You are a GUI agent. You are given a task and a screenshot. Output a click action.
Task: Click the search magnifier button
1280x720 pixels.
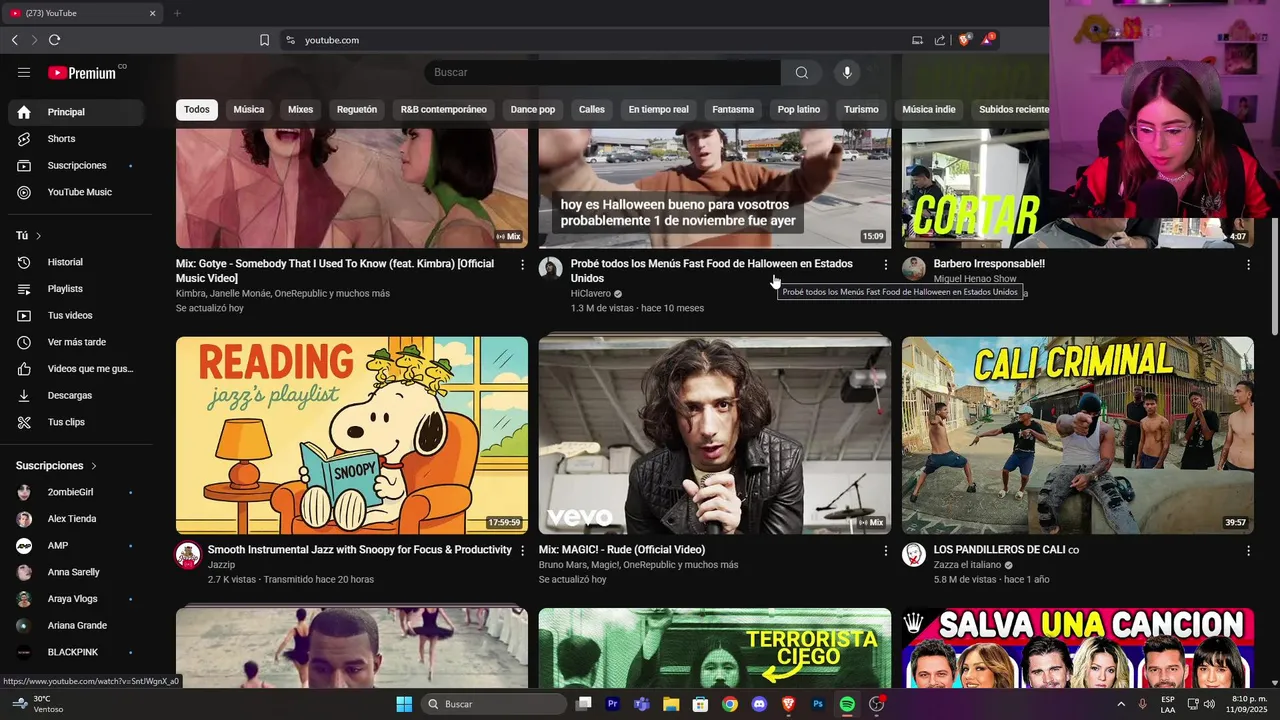pos(801,72)
